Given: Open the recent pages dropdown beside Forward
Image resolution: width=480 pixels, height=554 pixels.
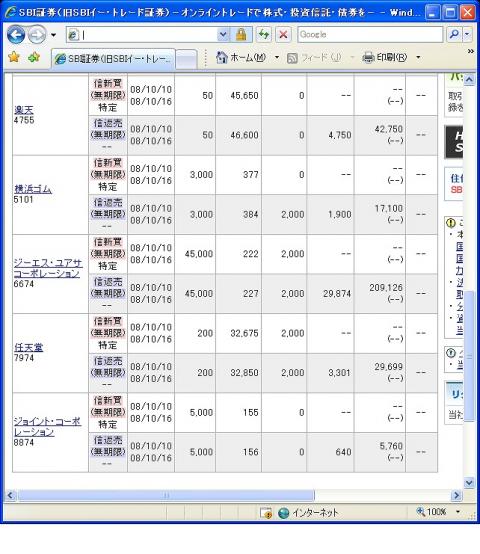Looking at the screenshot, I should point(53,35).
